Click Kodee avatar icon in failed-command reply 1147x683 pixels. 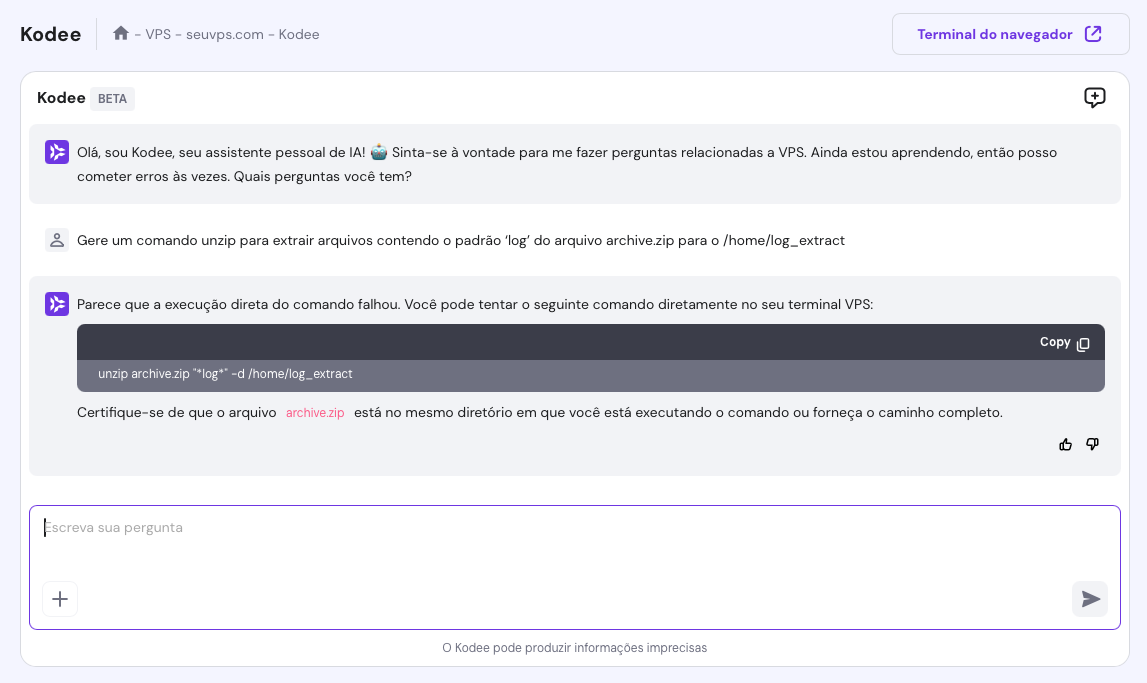click(x=57, y=304)
